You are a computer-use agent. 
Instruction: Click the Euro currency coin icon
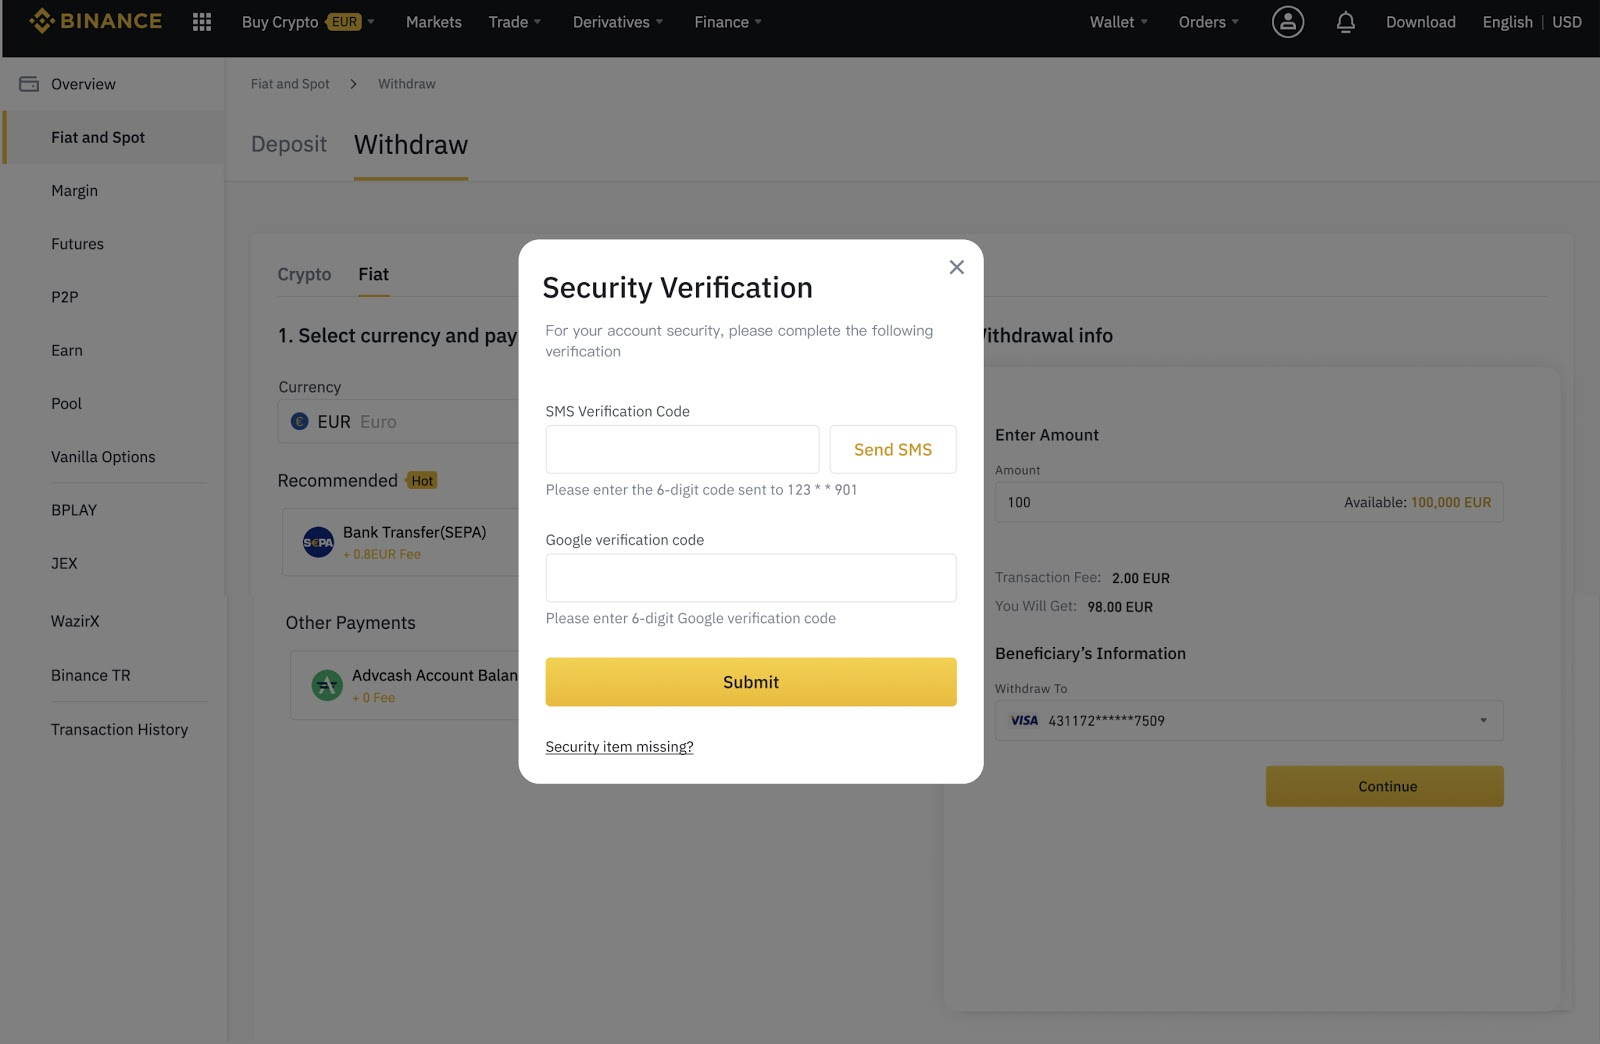click(x=299, y=422)
